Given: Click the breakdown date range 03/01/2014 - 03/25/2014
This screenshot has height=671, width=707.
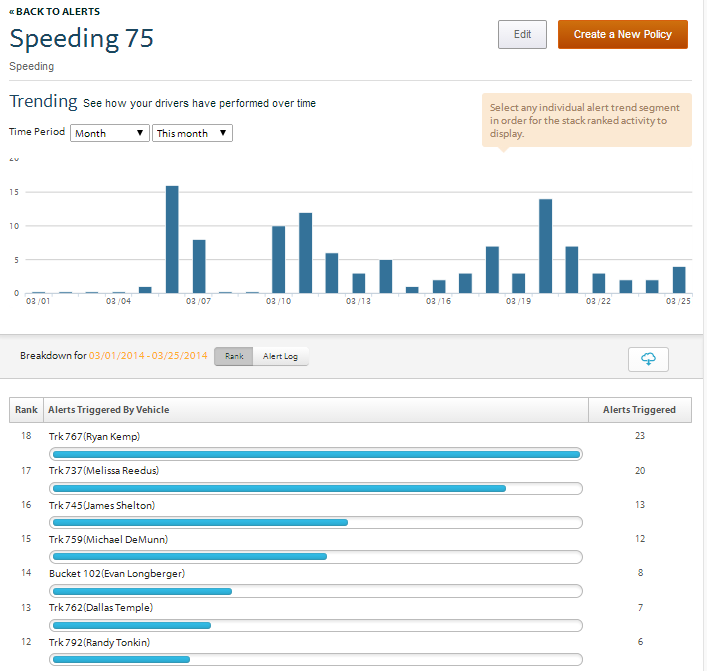Looking at the screenshot, I should coord(148,356).
